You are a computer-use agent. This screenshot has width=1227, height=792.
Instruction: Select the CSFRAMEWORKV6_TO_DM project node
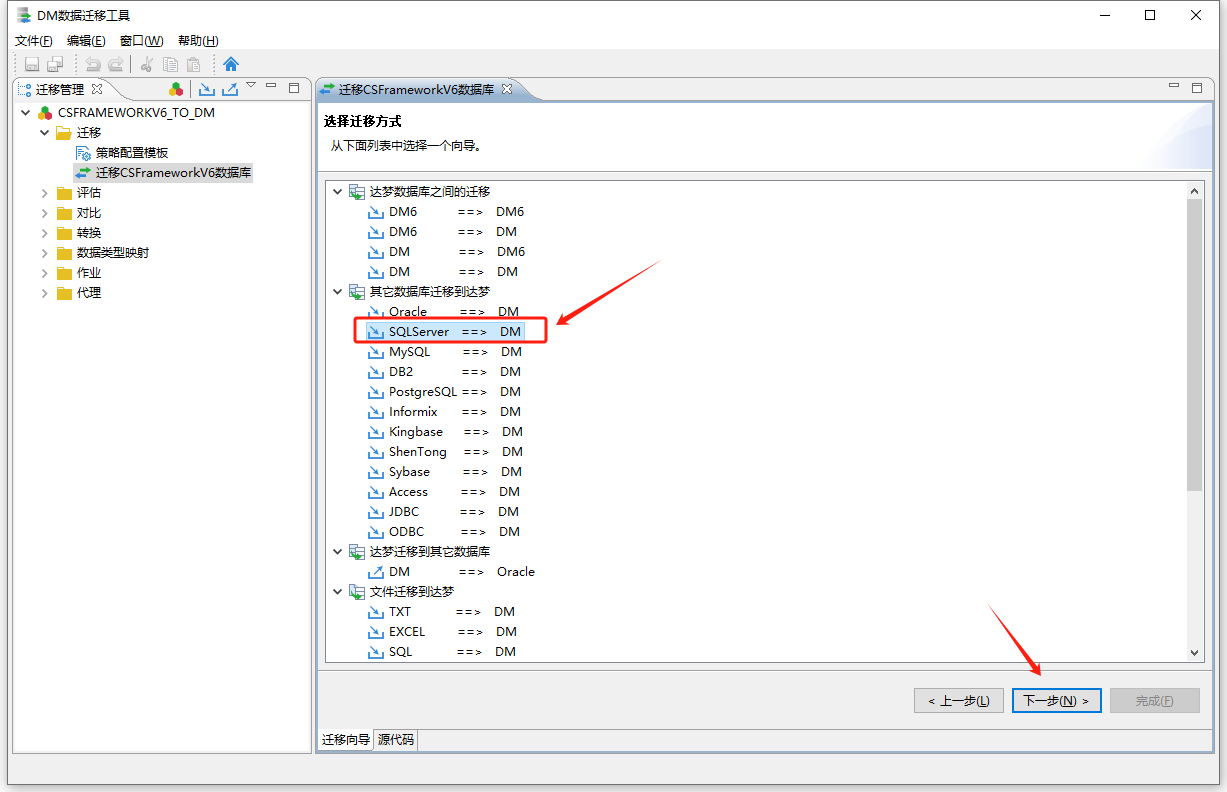click(136, 112)
